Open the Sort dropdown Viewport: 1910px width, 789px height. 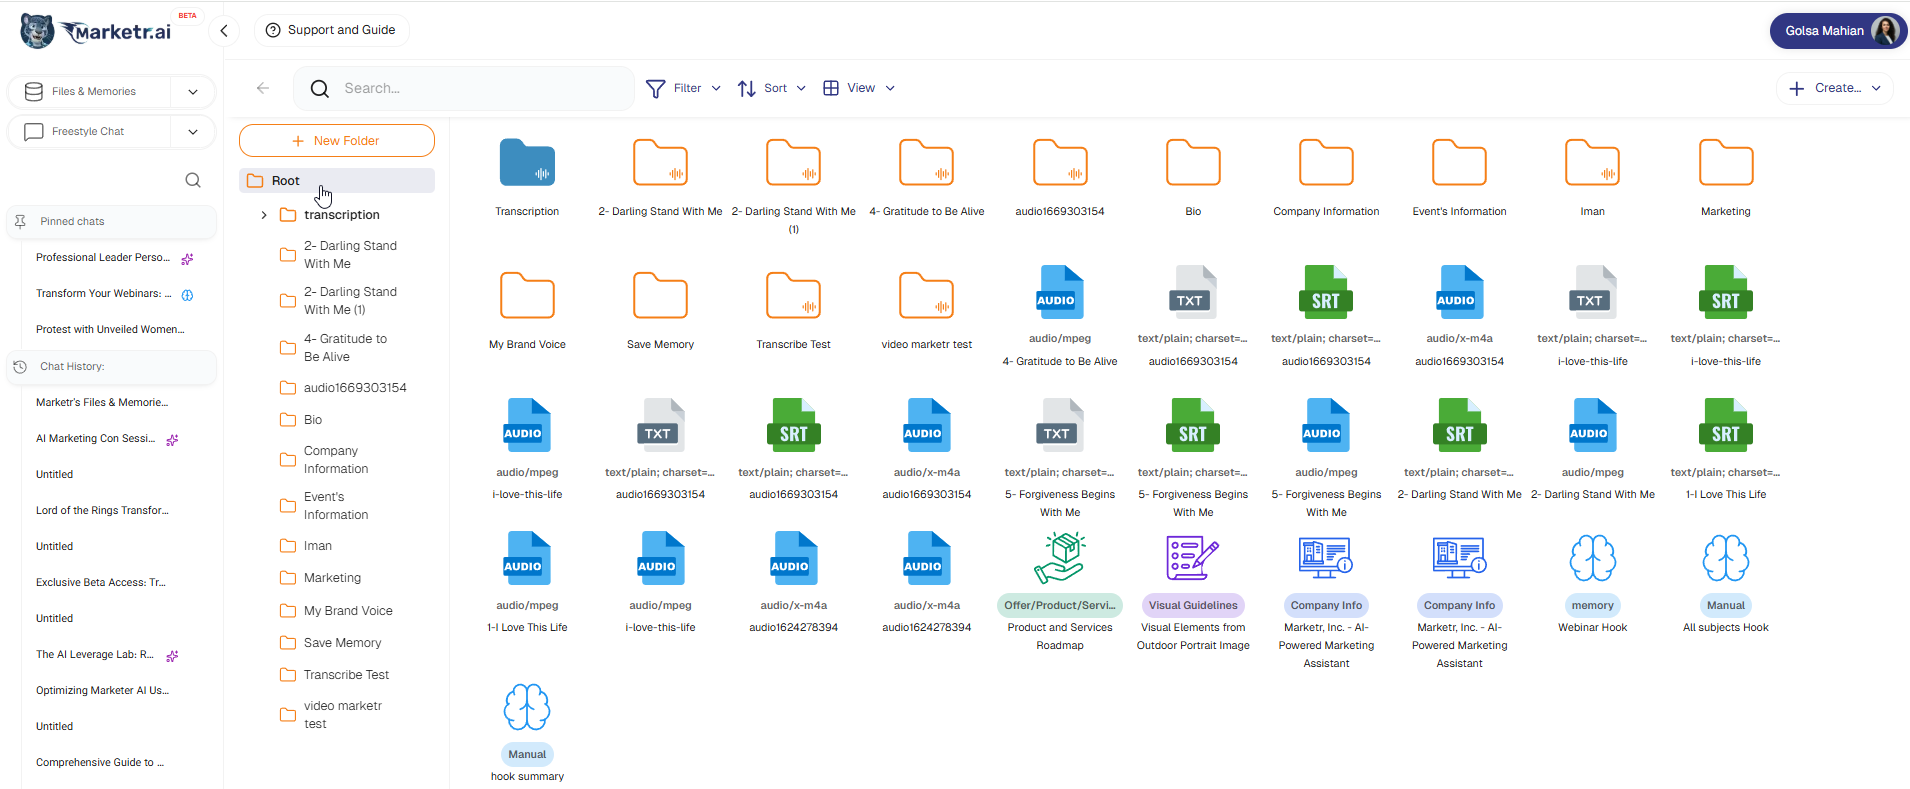[772, 88]
